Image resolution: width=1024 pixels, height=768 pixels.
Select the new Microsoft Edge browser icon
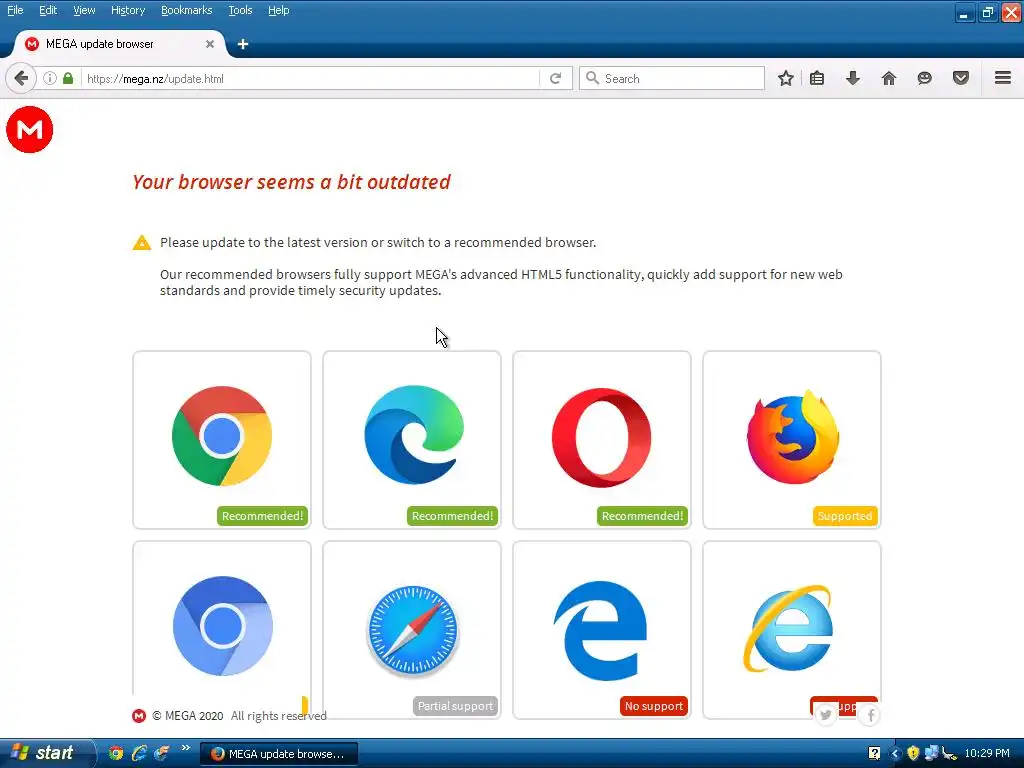[x=413, y=435]
